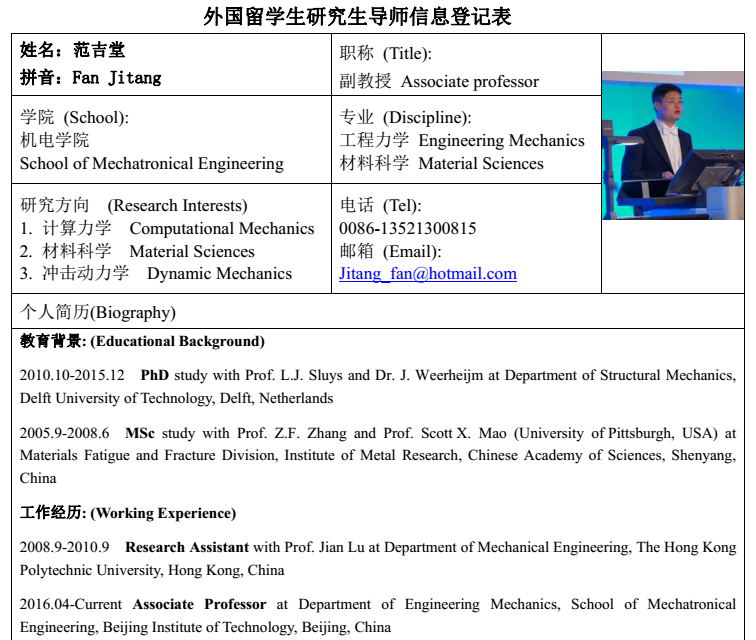Click the telephone number 0086-13521300815

408,229
